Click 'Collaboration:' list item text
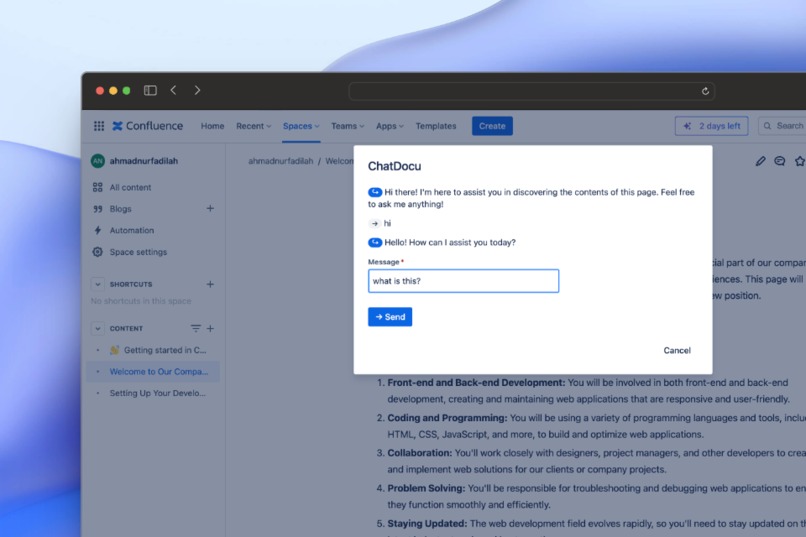 419,453
